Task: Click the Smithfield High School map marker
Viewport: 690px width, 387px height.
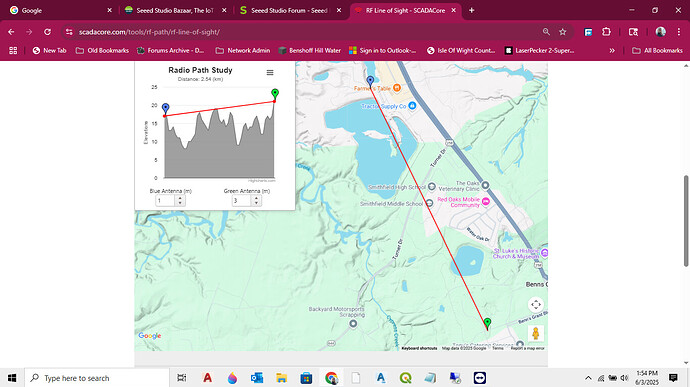Action: (432, 187)
